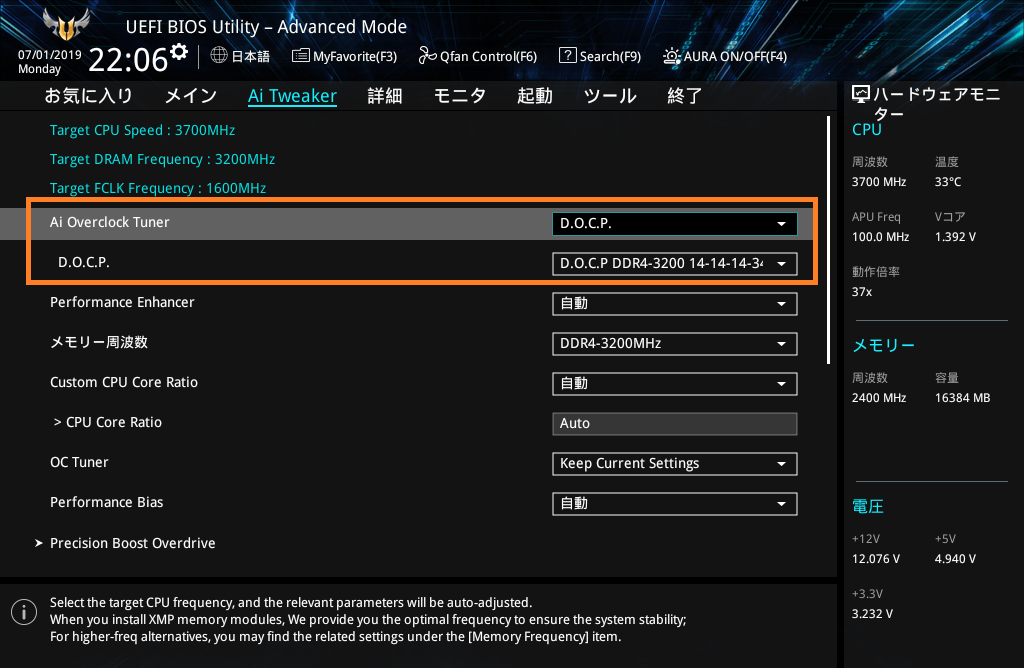
Task: Click the 1.392 V Vコア value
Action: (955, 237)
